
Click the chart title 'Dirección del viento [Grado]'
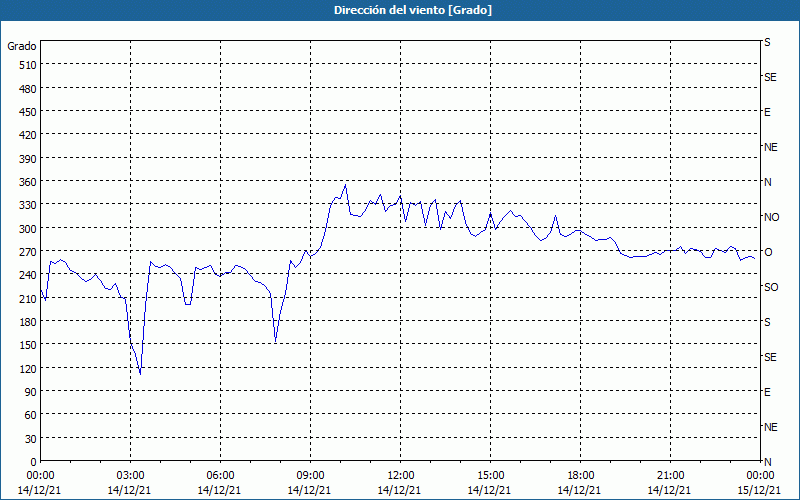click(413, 10)
